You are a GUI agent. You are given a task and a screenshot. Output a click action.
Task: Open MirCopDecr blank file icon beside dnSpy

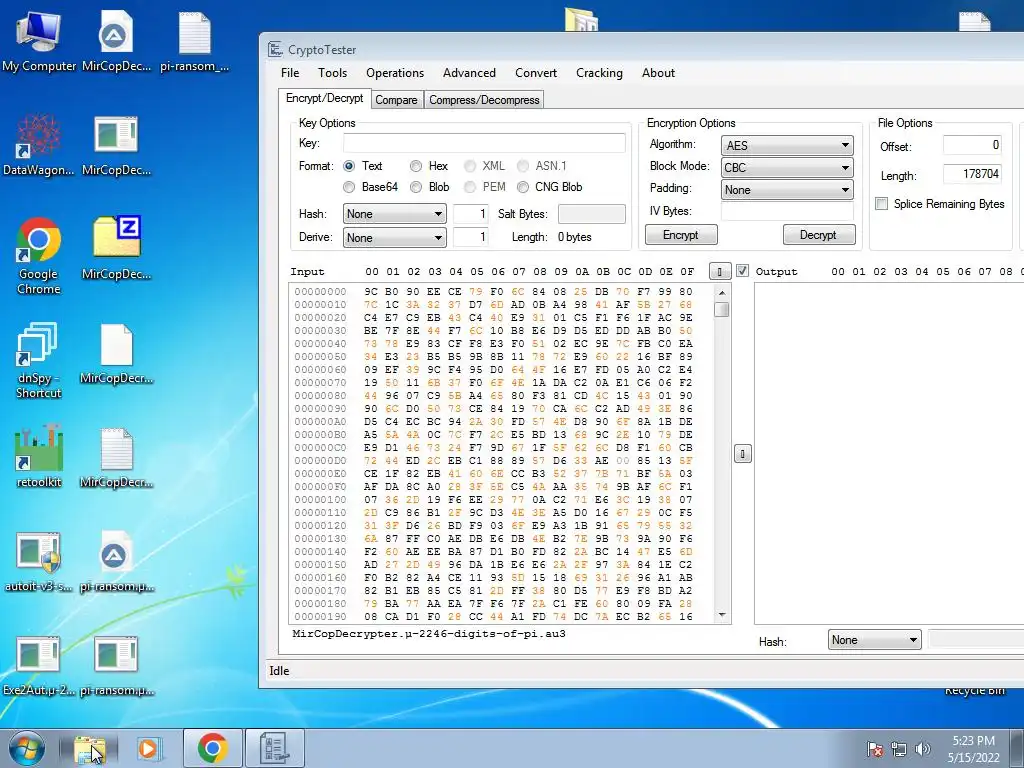click(116, 353)
